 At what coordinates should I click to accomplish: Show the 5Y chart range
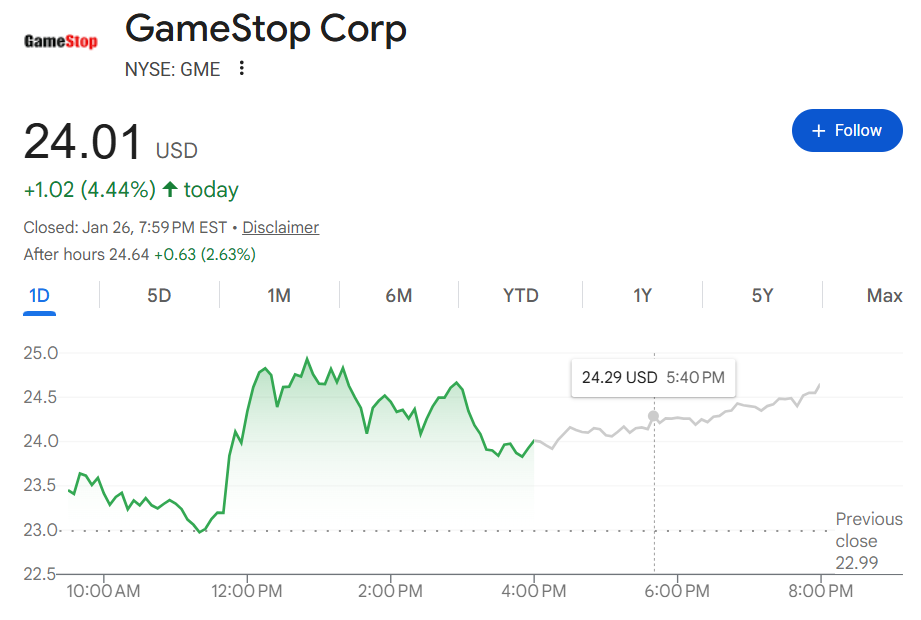click(762, 295)
